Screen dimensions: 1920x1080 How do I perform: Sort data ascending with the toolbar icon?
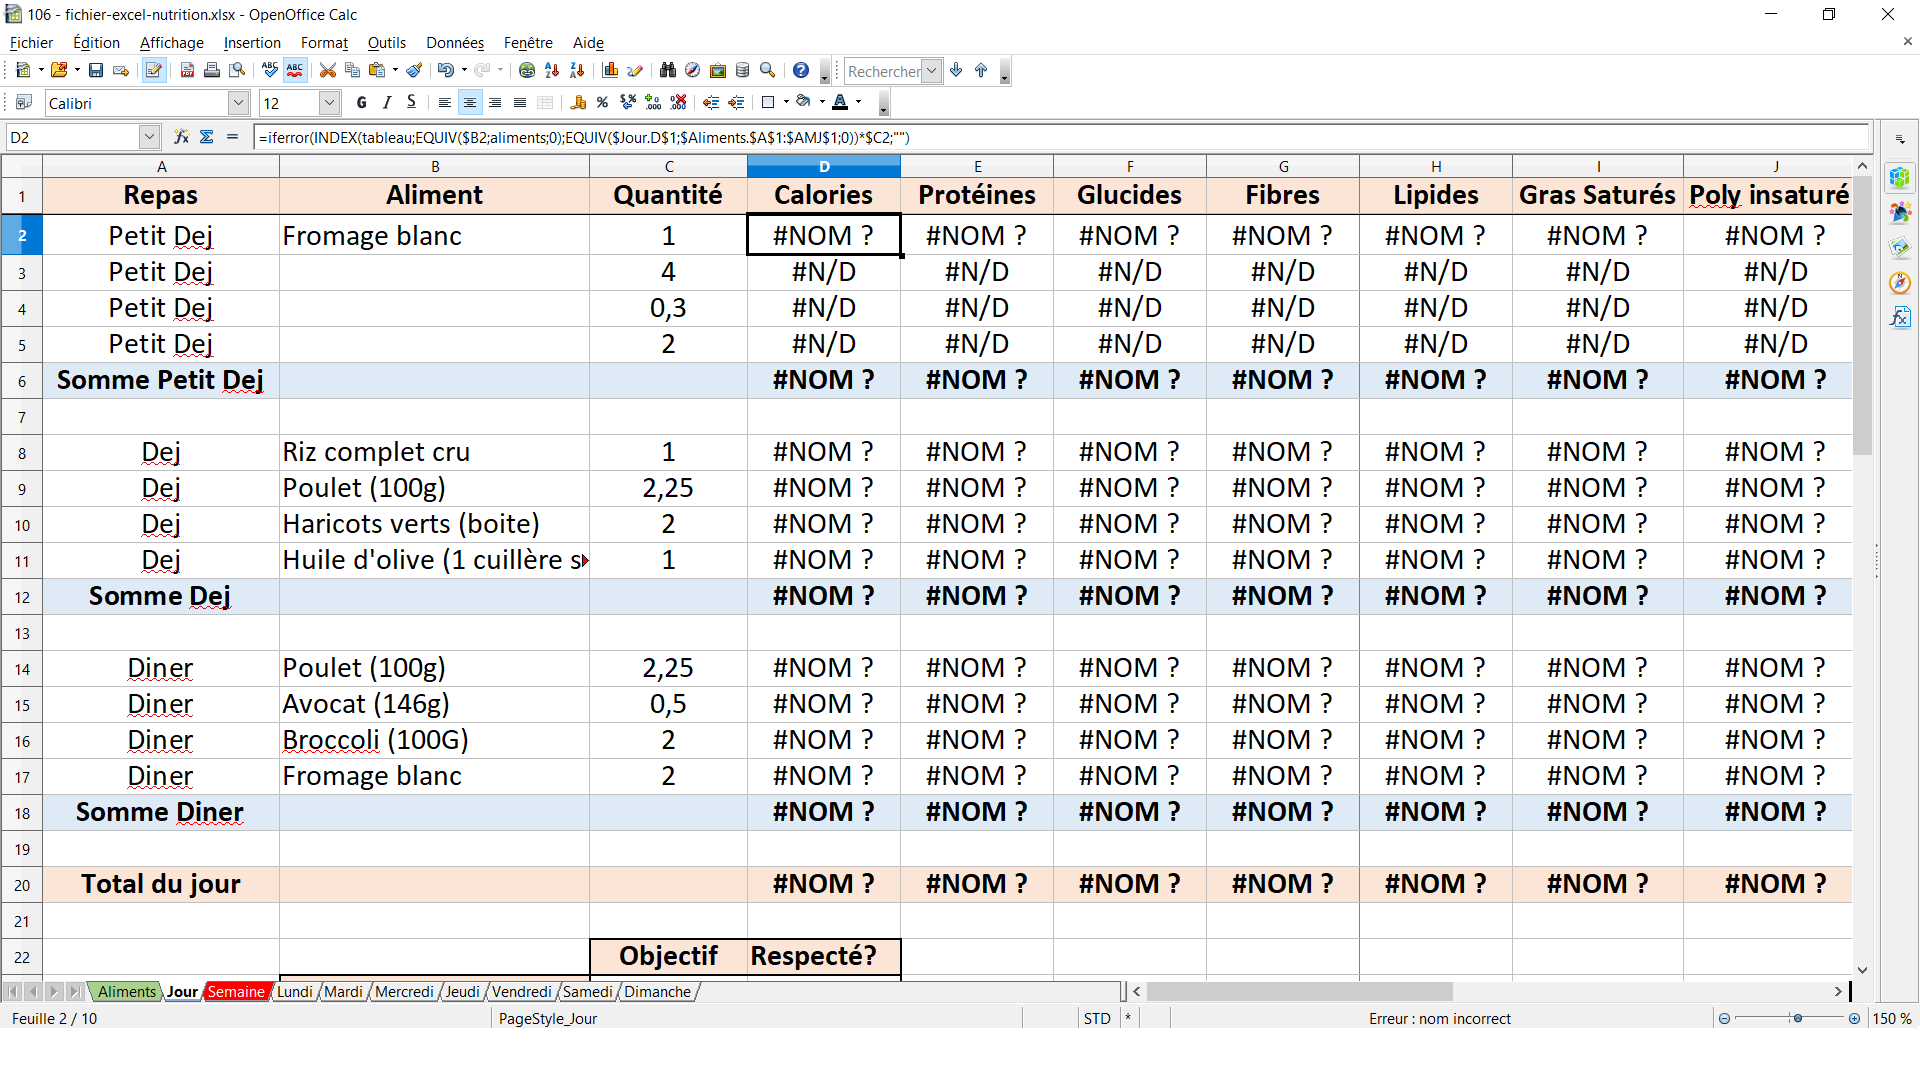tap(552, 70)
